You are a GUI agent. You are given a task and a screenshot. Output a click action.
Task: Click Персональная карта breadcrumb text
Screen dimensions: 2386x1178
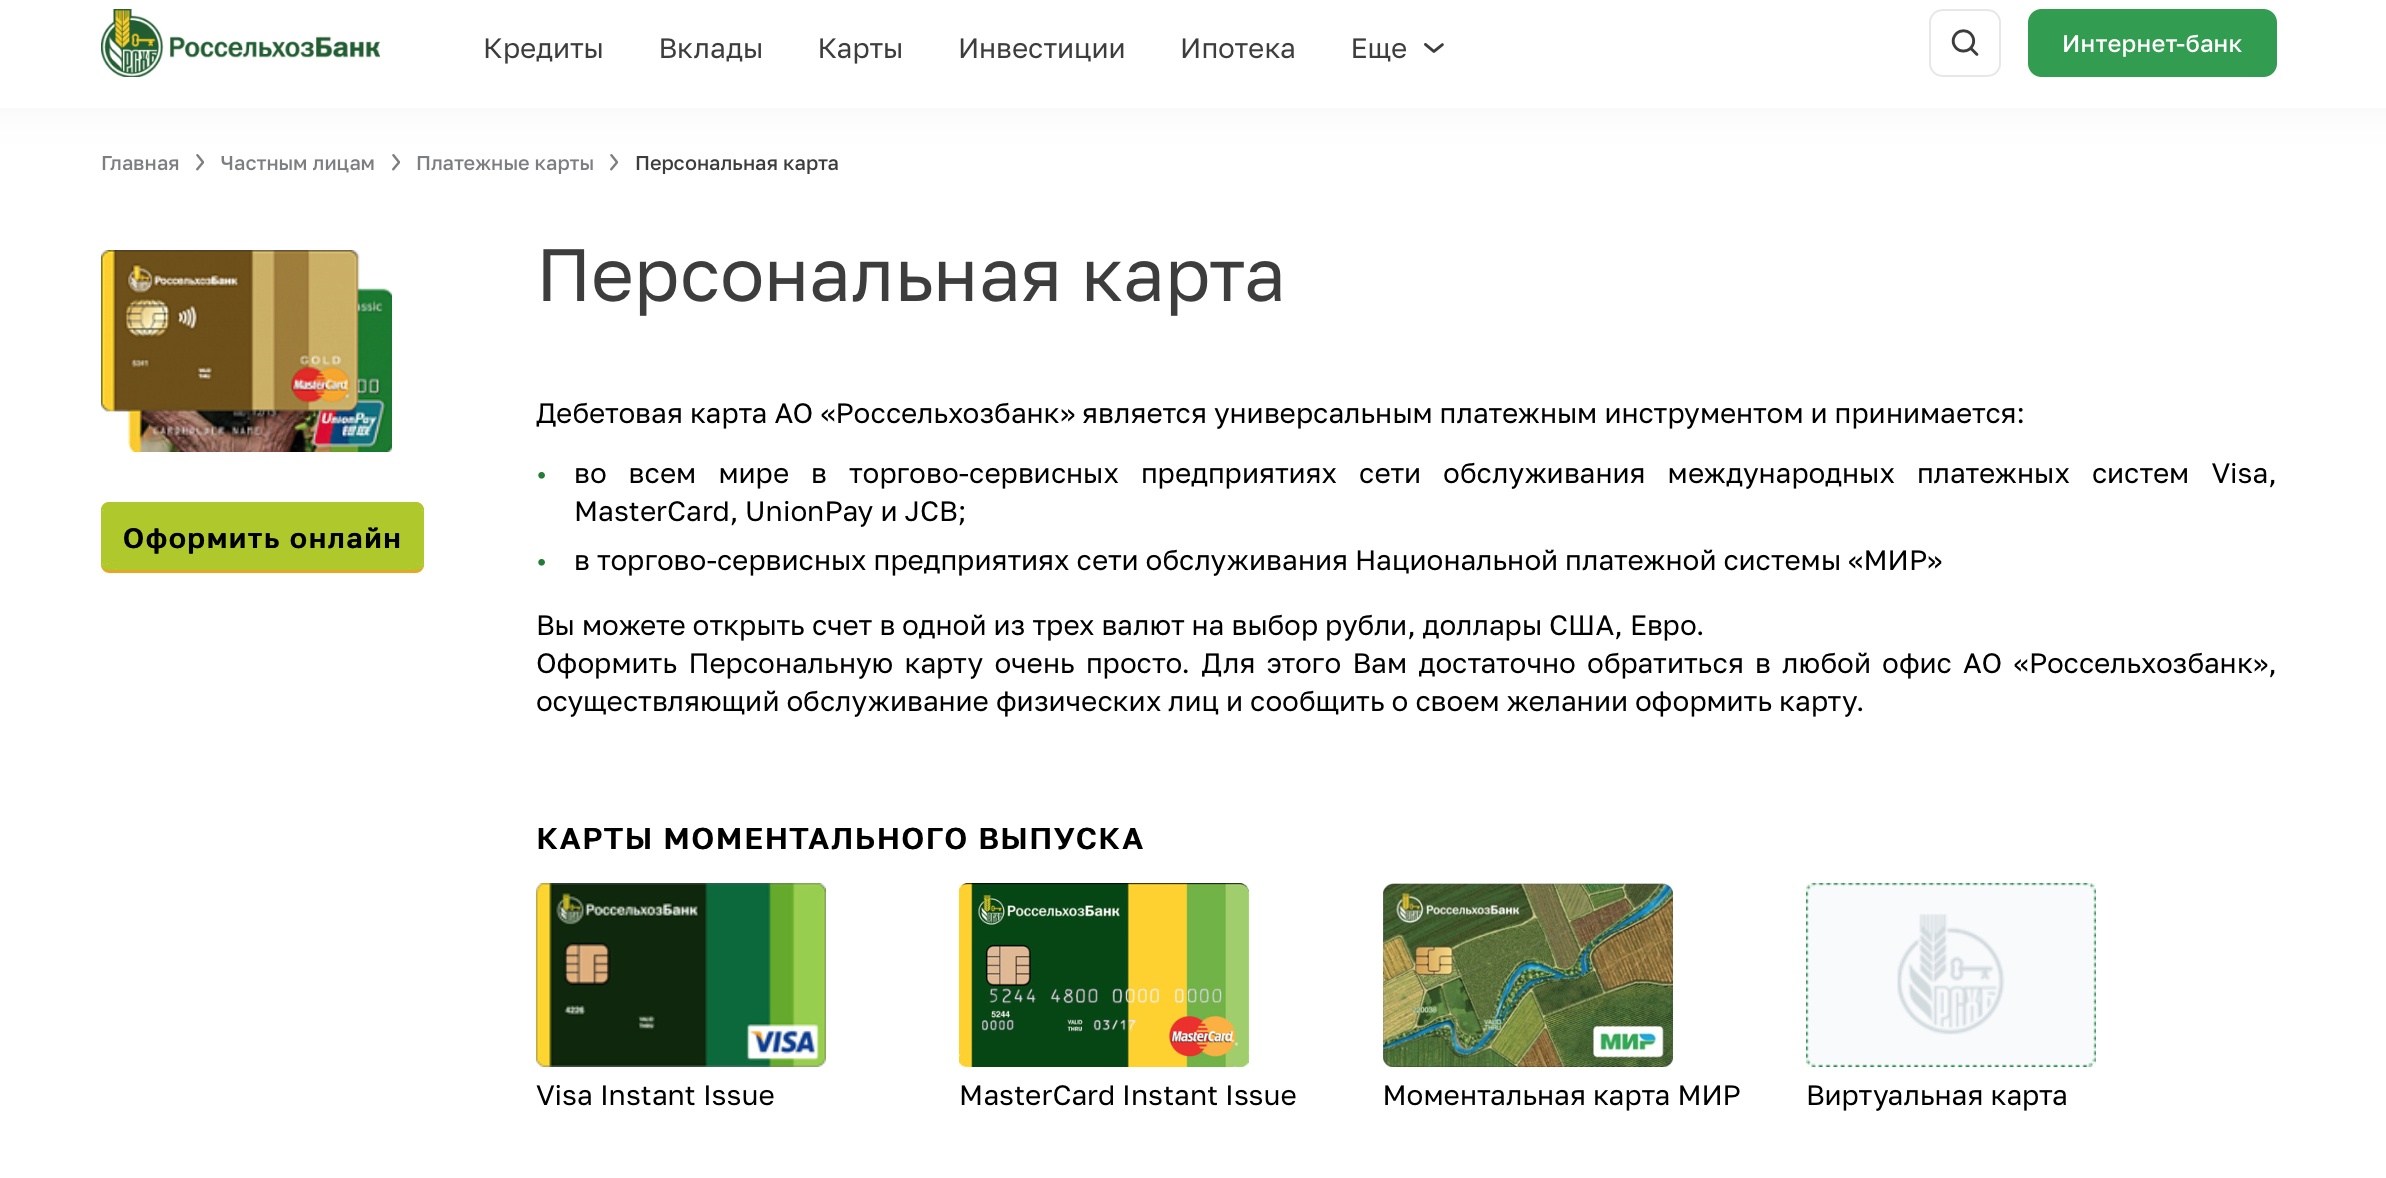pyautogui.click(x=736, y=163)
